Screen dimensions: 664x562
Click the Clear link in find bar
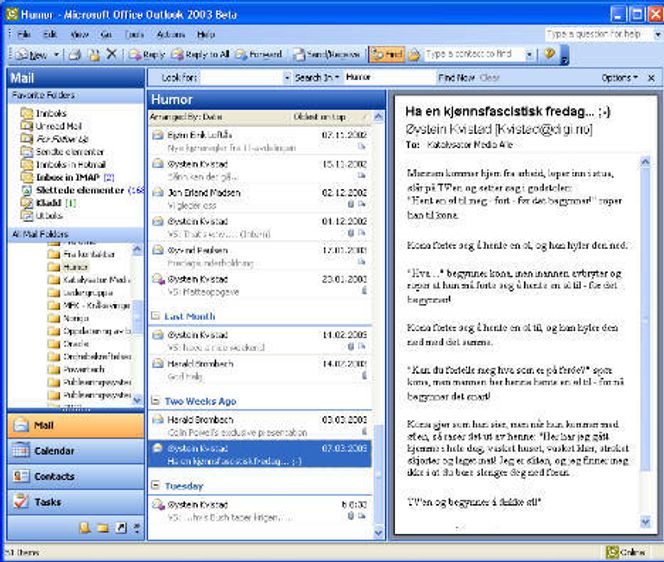[x=490, y=78]
